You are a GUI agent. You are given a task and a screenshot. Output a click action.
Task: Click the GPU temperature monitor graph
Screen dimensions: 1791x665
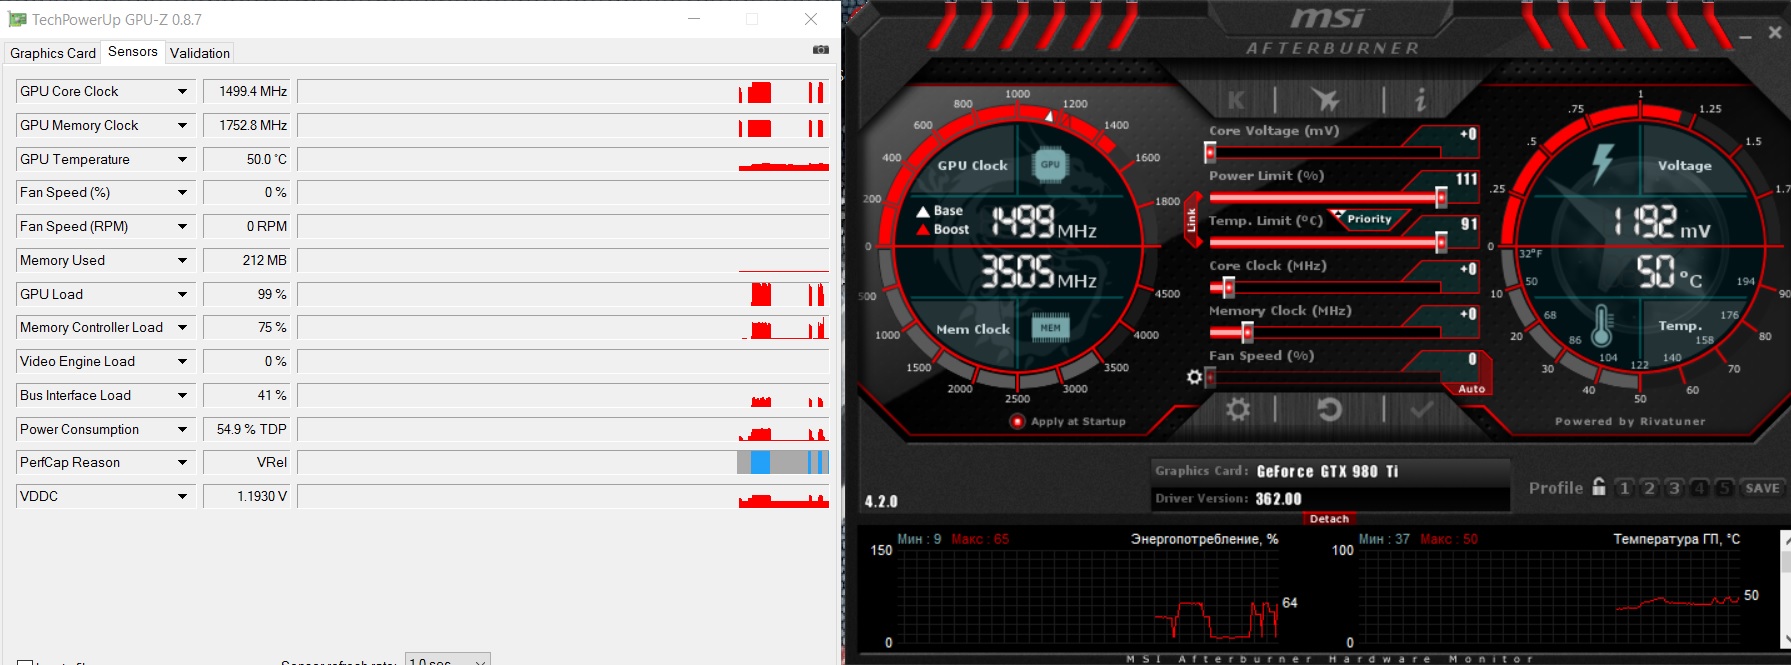point(1547,595)
